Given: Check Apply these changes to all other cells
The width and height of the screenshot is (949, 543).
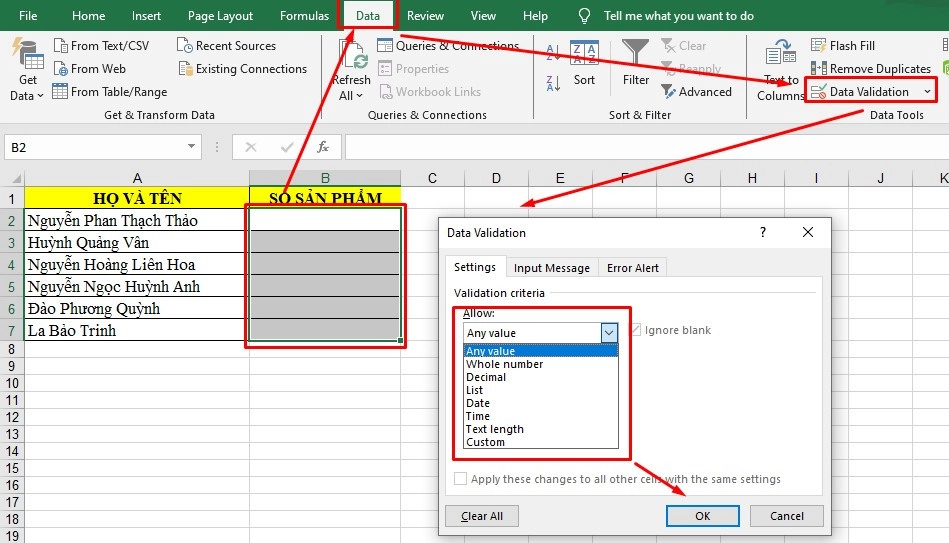Looking at the screenshot, I should (461, 479).
